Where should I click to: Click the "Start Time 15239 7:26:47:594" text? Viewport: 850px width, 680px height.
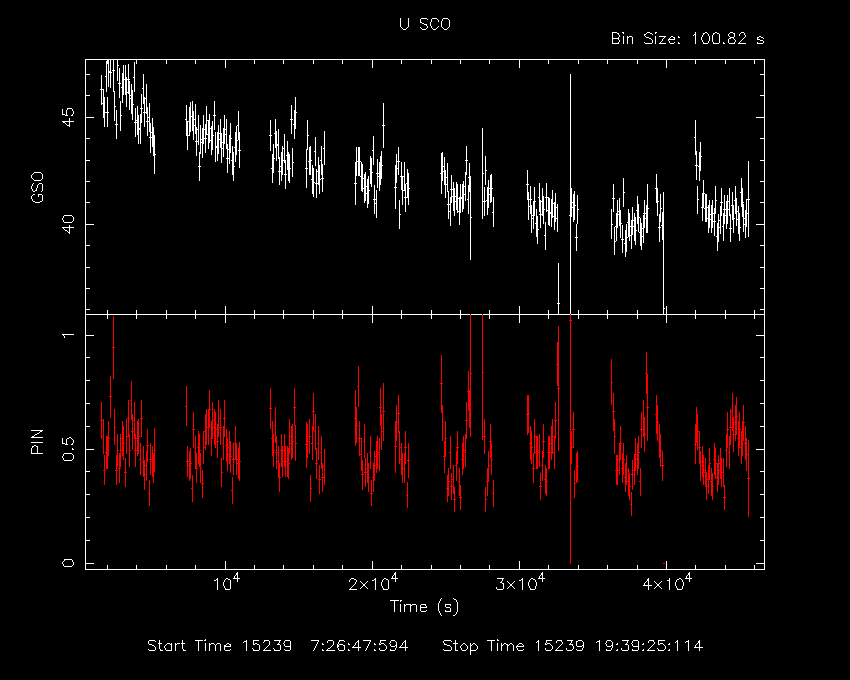[278, 646]
